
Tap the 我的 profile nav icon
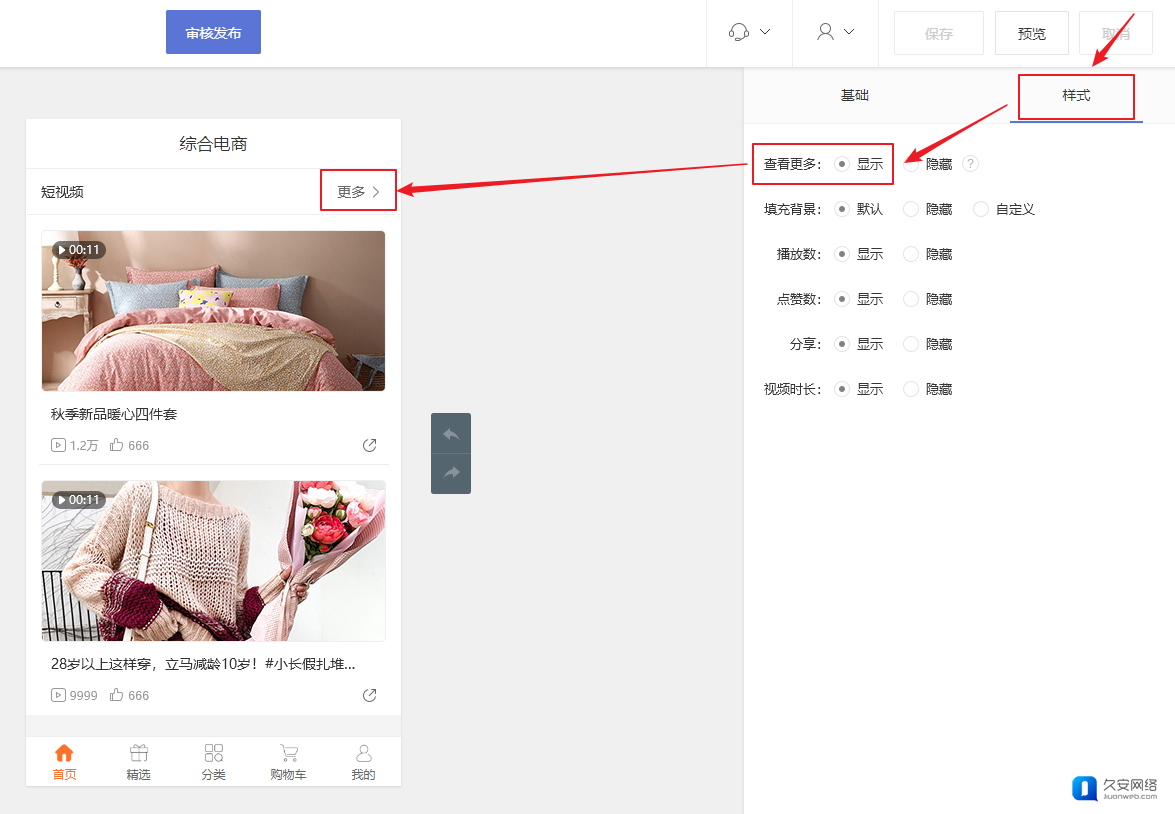click(x=363, y=753)
